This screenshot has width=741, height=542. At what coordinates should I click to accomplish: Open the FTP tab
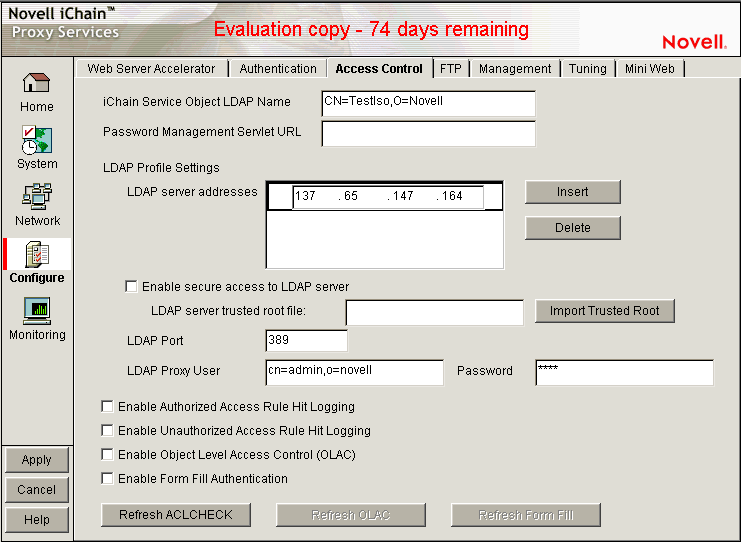click(450, 69)
